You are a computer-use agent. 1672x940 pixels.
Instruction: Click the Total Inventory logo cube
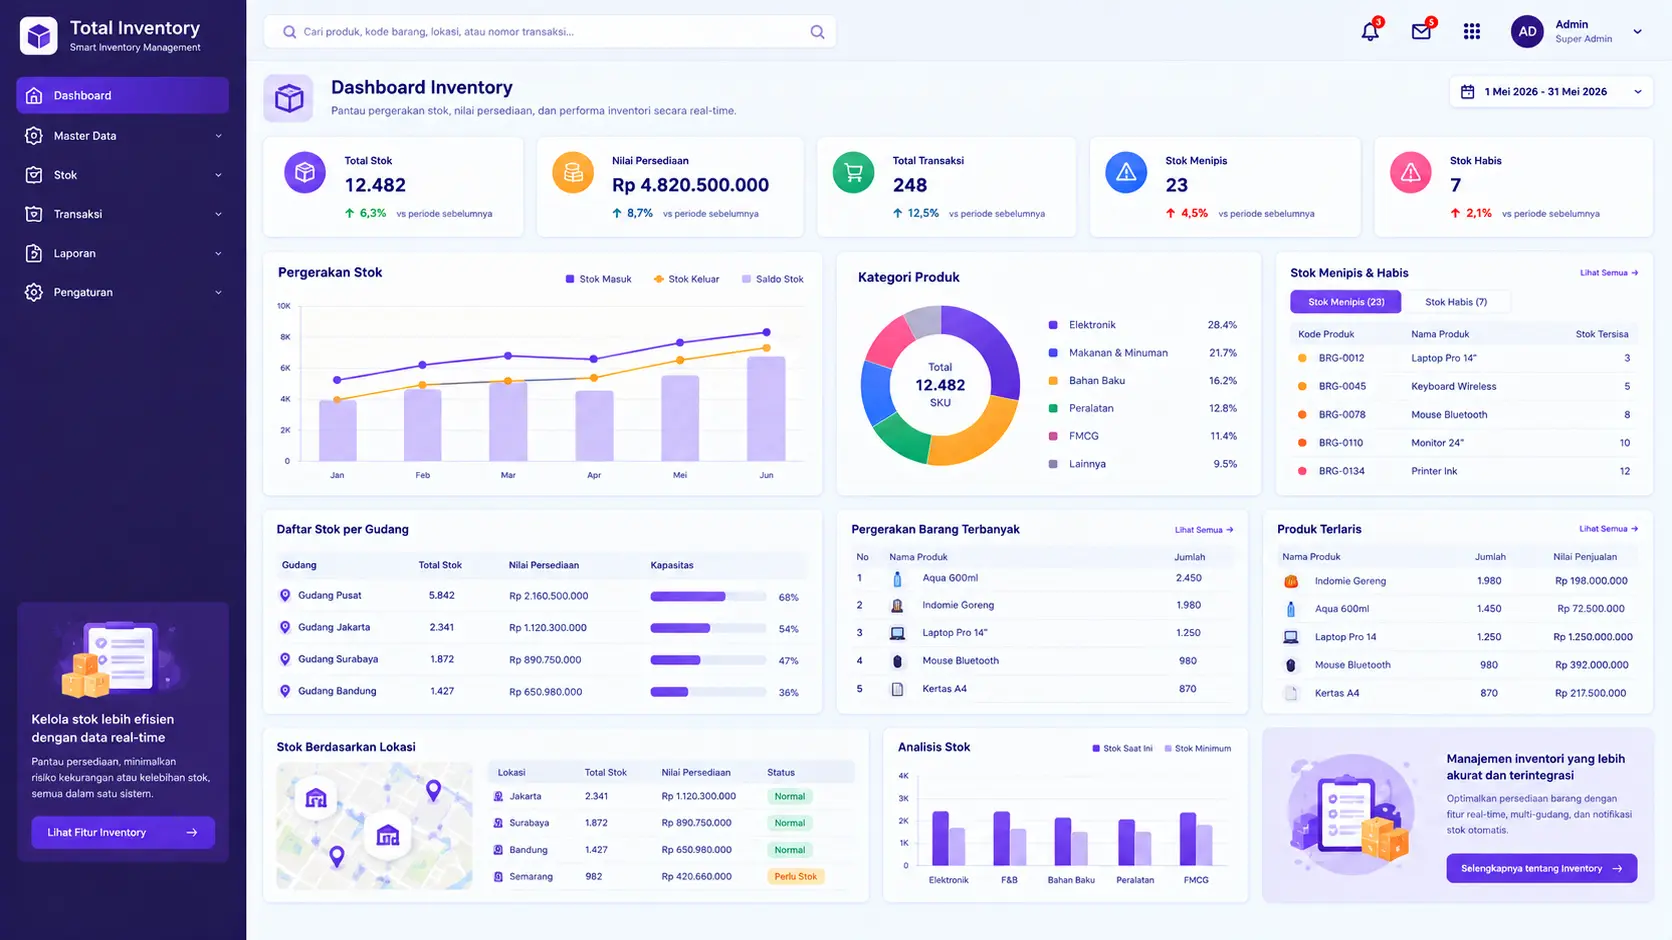pyautogui.click(x=39, y=36)
